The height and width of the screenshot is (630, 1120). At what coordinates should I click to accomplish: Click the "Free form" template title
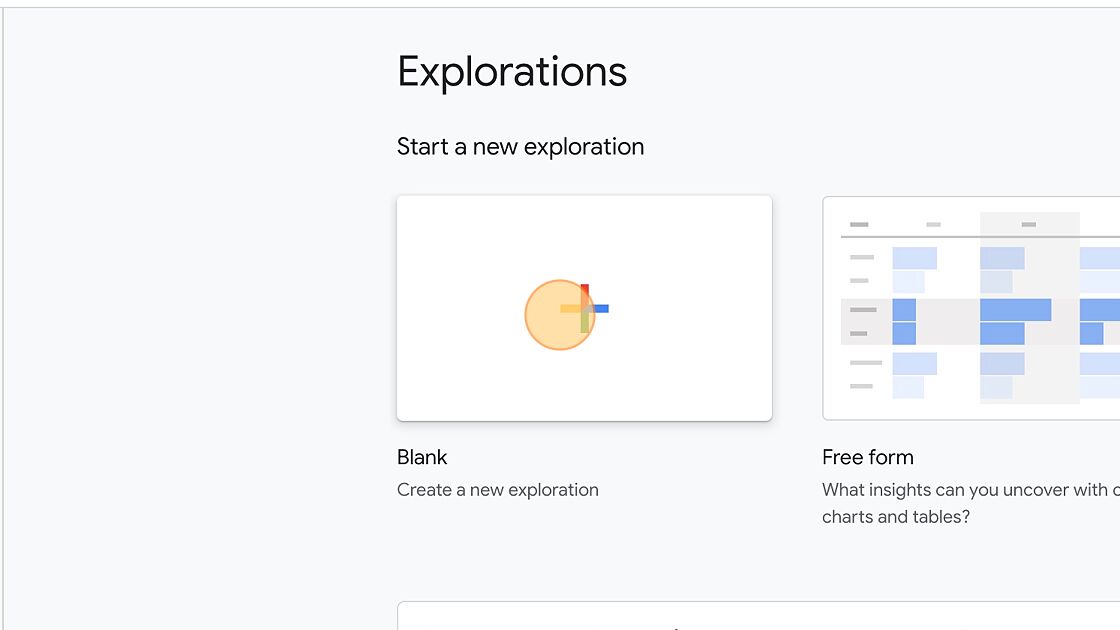(867, 457)
